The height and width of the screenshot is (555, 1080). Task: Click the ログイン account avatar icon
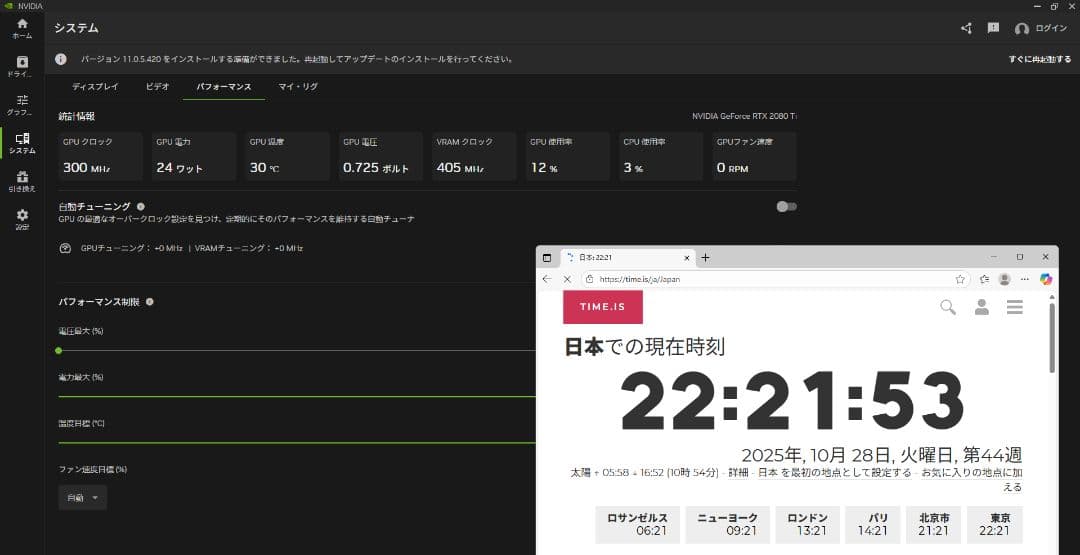[1021, 29]
